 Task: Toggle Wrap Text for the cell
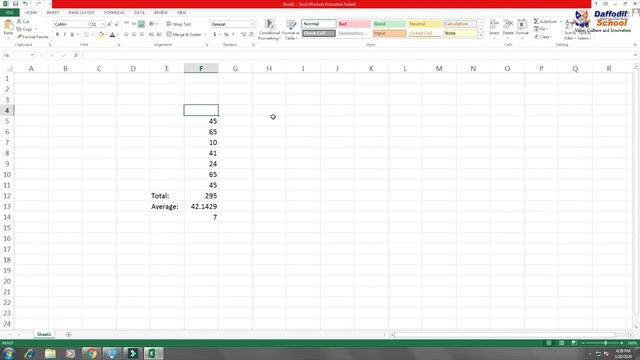pos(179,24)
